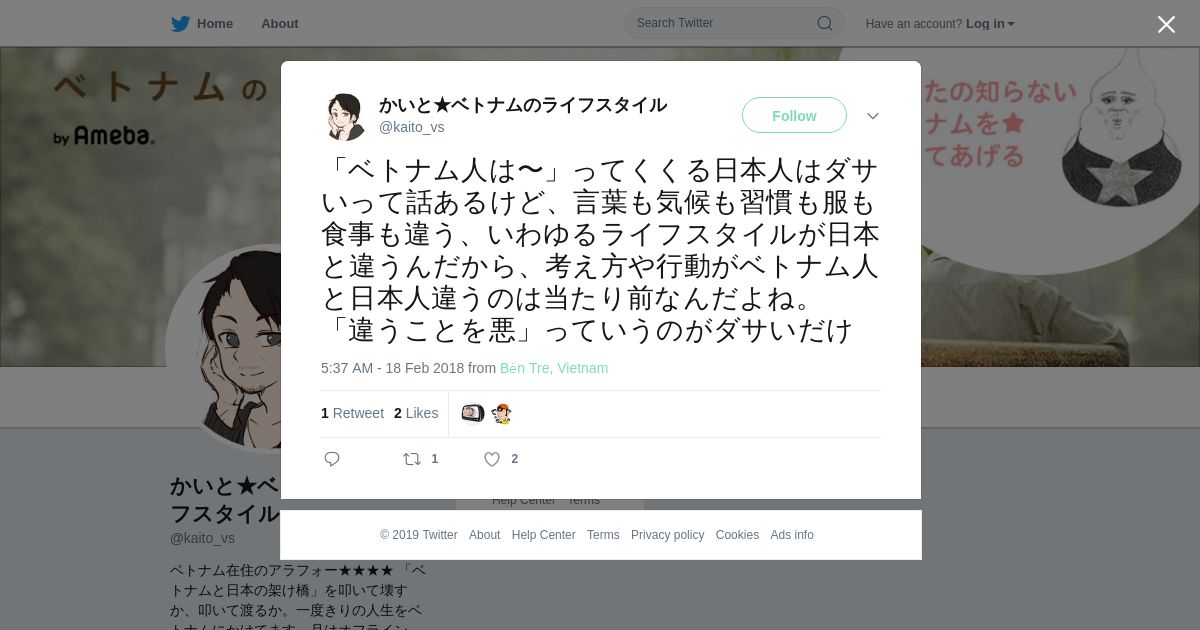The width and height of the screenshot is (1200, 630).
Task: Open the Ben Tre, Vietnam location link
Action: pyautogui.click(x=554, y=368)
